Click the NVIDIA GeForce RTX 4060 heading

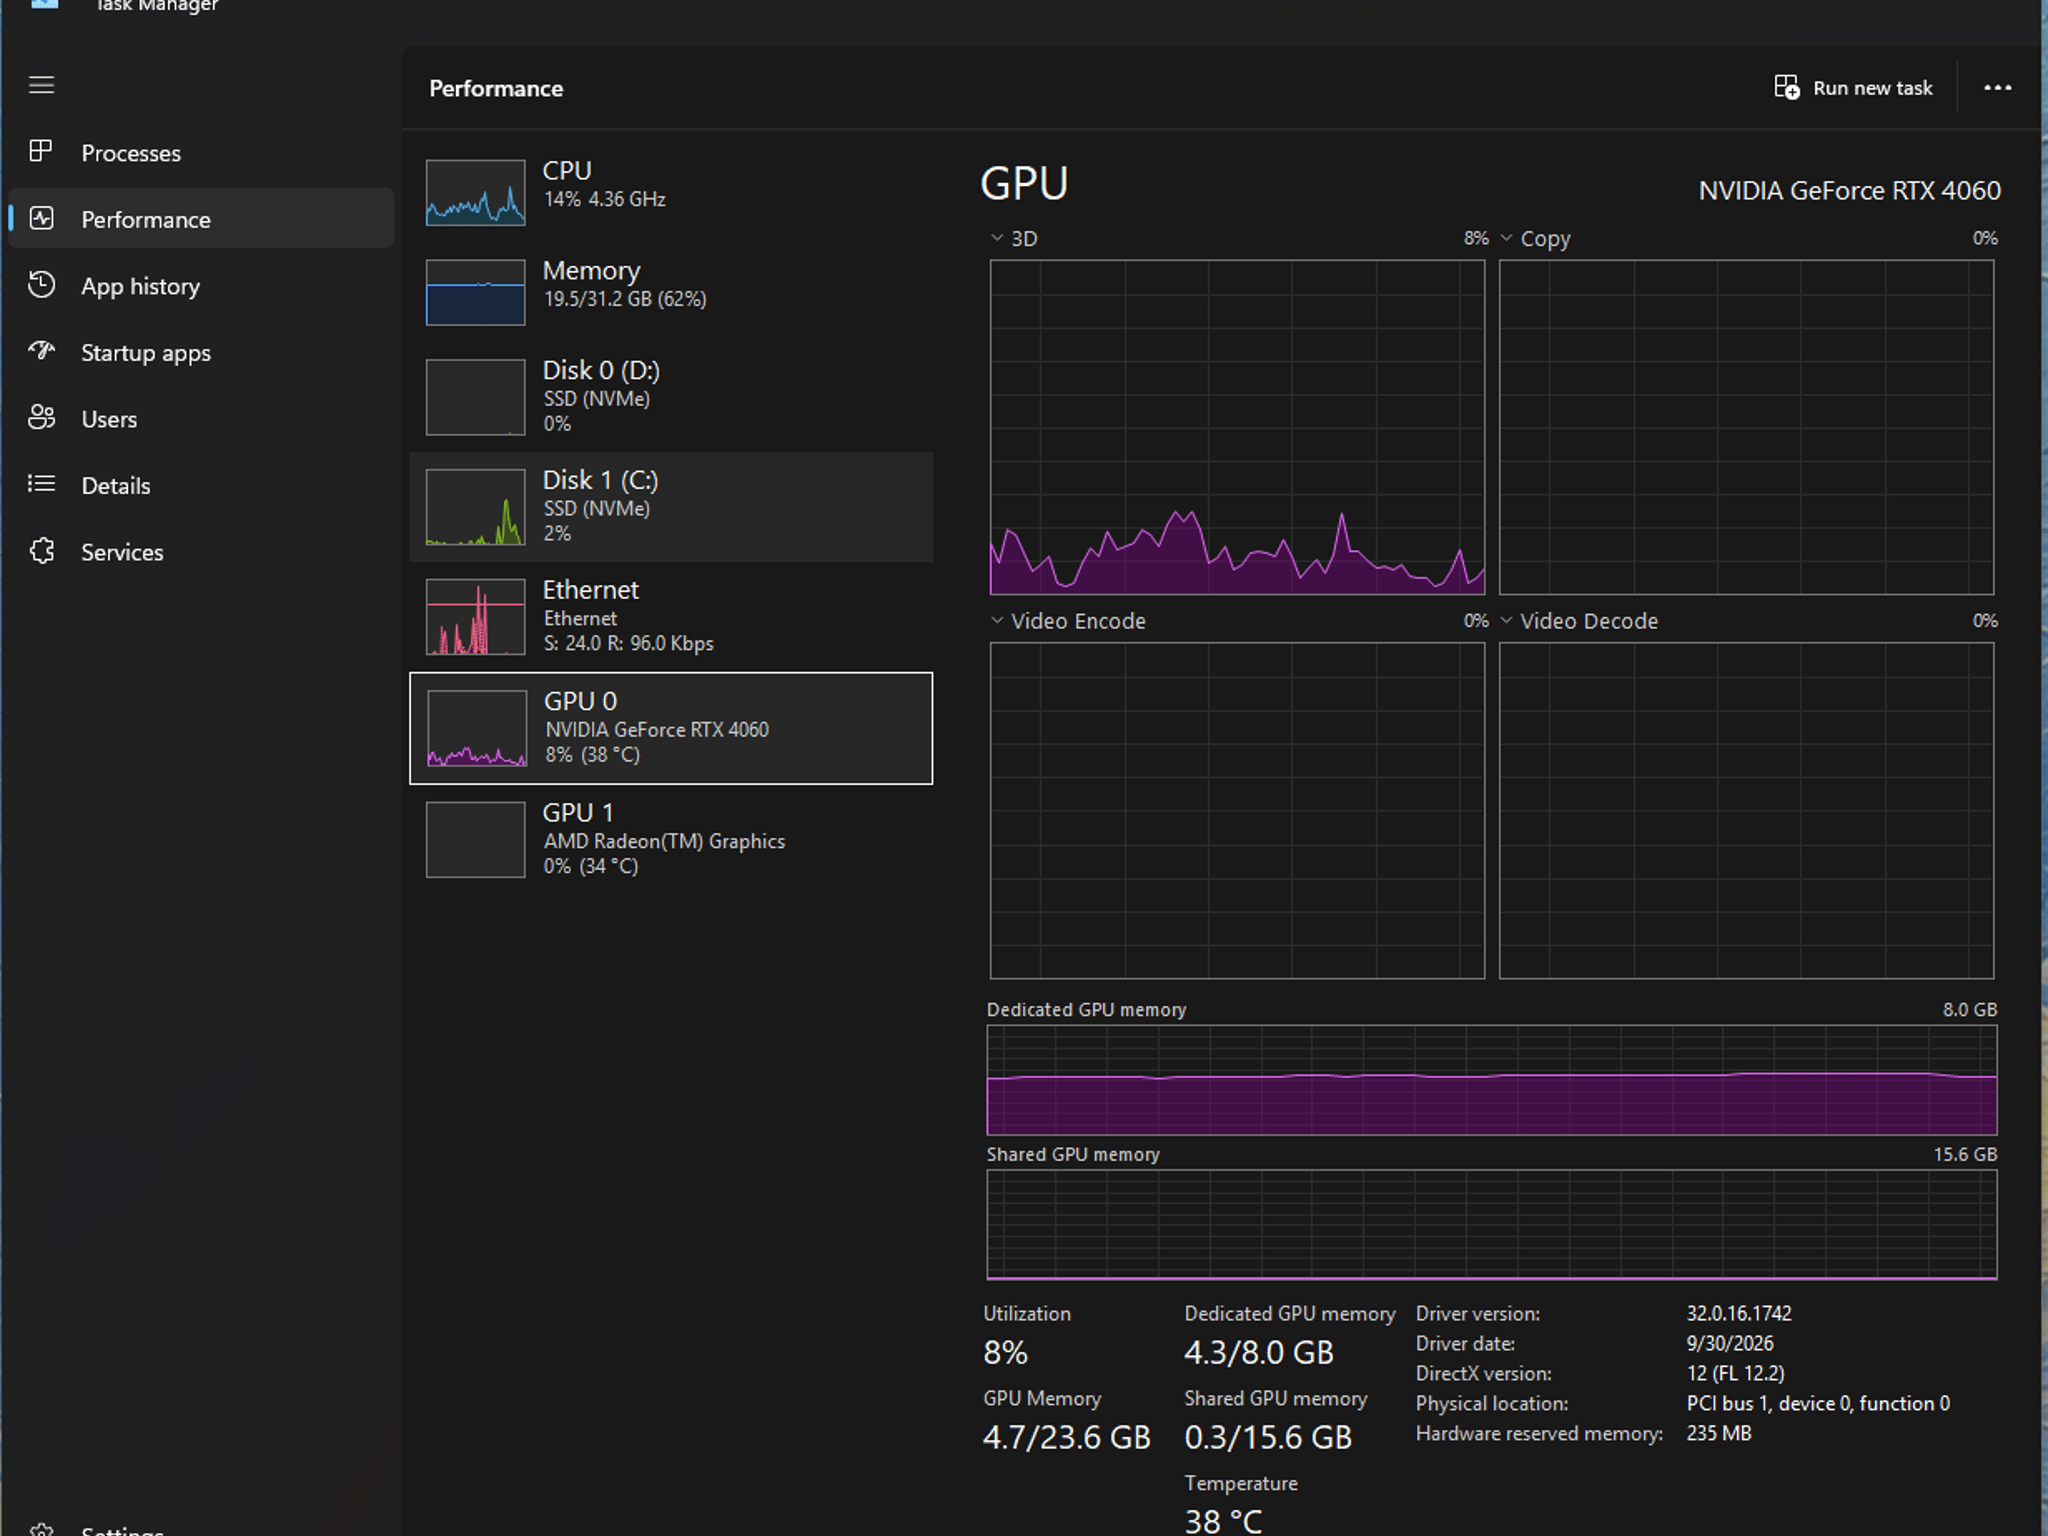[1850, 190]
